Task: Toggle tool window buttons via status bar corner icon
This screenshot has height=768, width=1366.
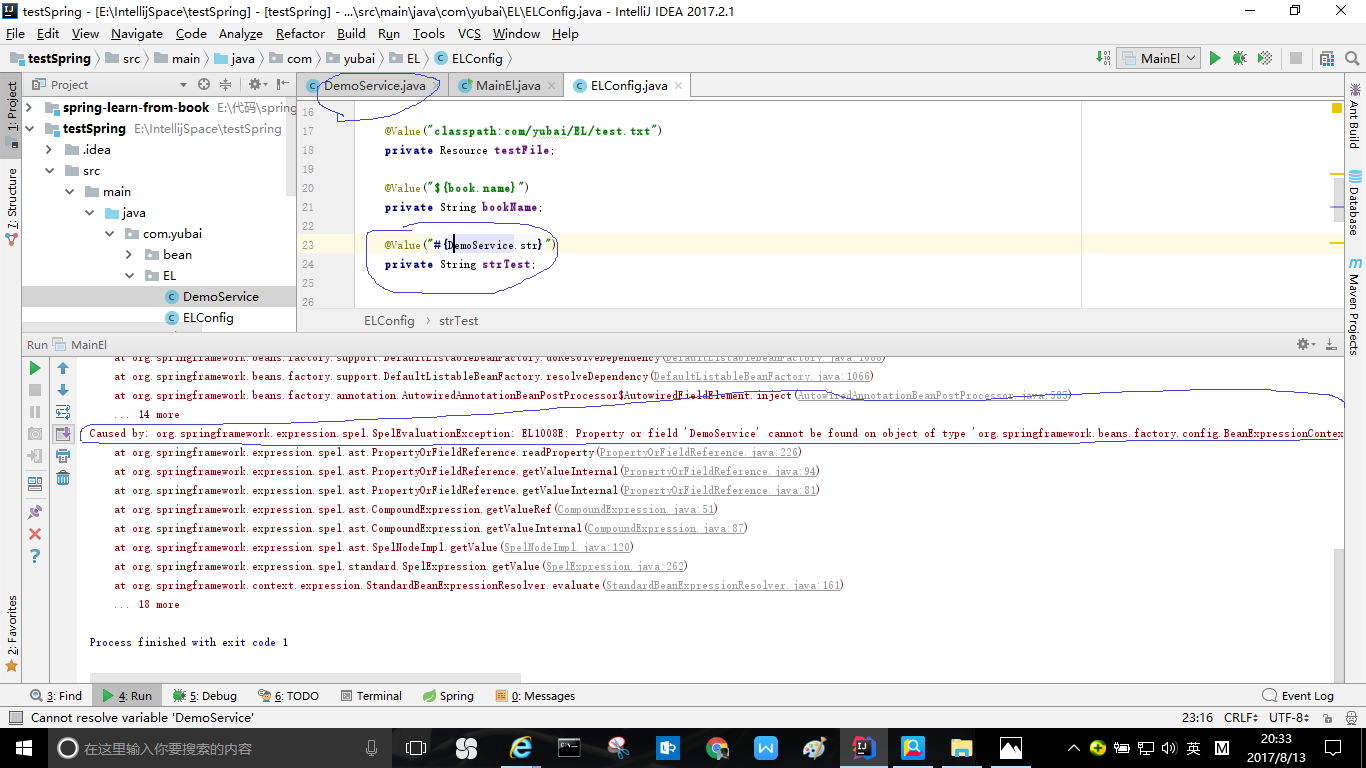Action: (15, 718)
